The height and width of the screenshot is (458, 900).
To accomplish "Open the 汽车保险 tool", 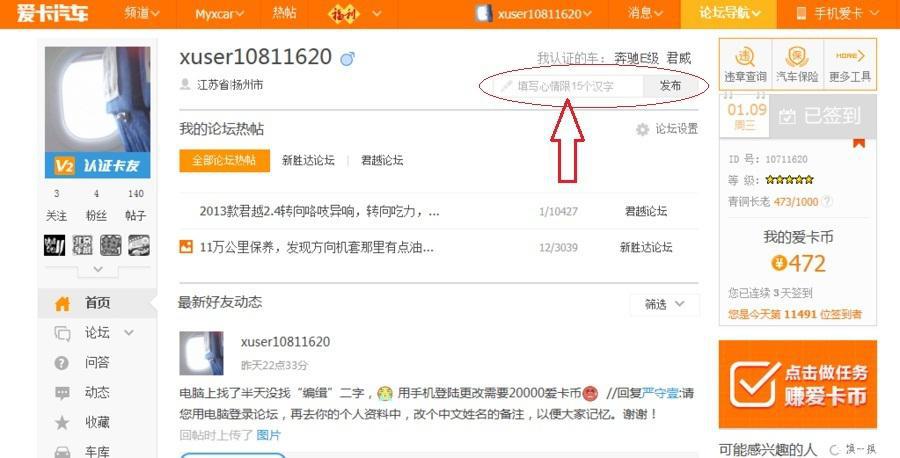I will 797,64.
